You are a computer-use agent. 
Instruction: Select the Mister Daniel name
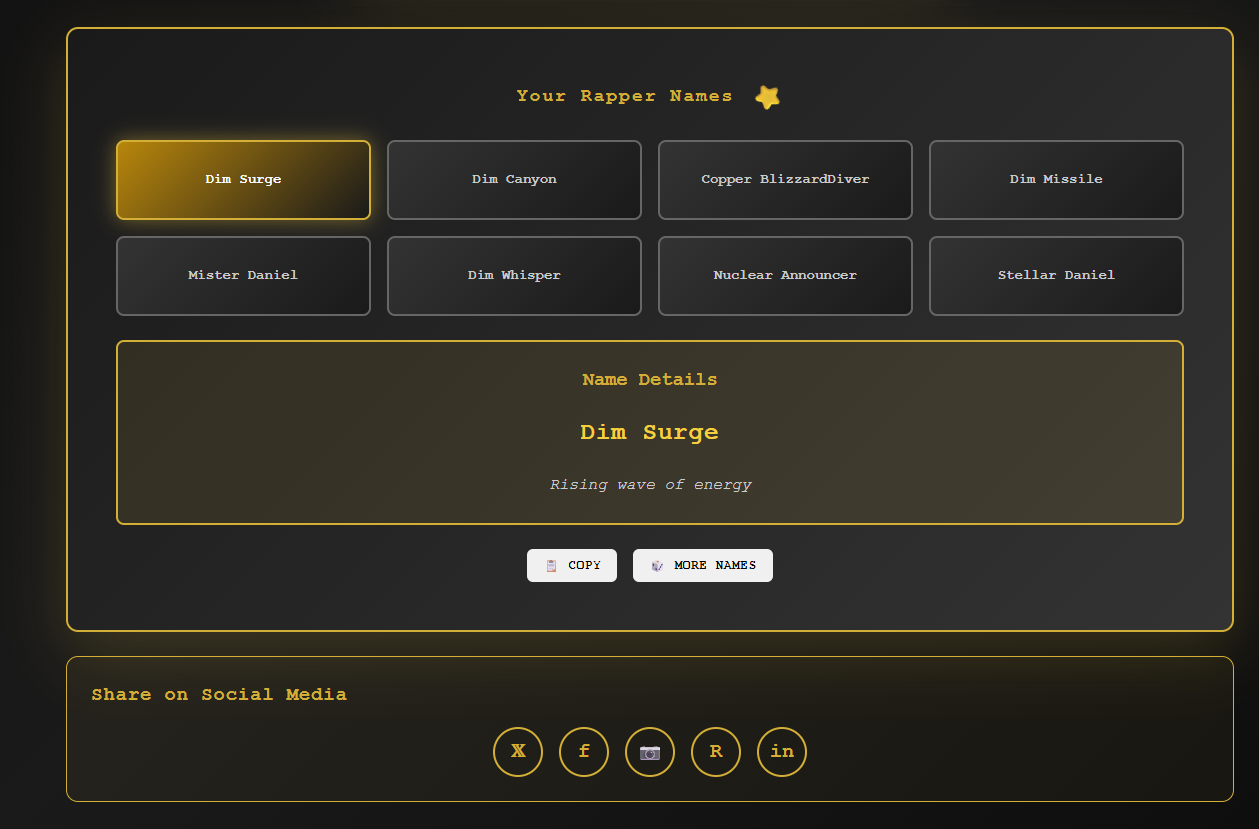pos(243,276)
